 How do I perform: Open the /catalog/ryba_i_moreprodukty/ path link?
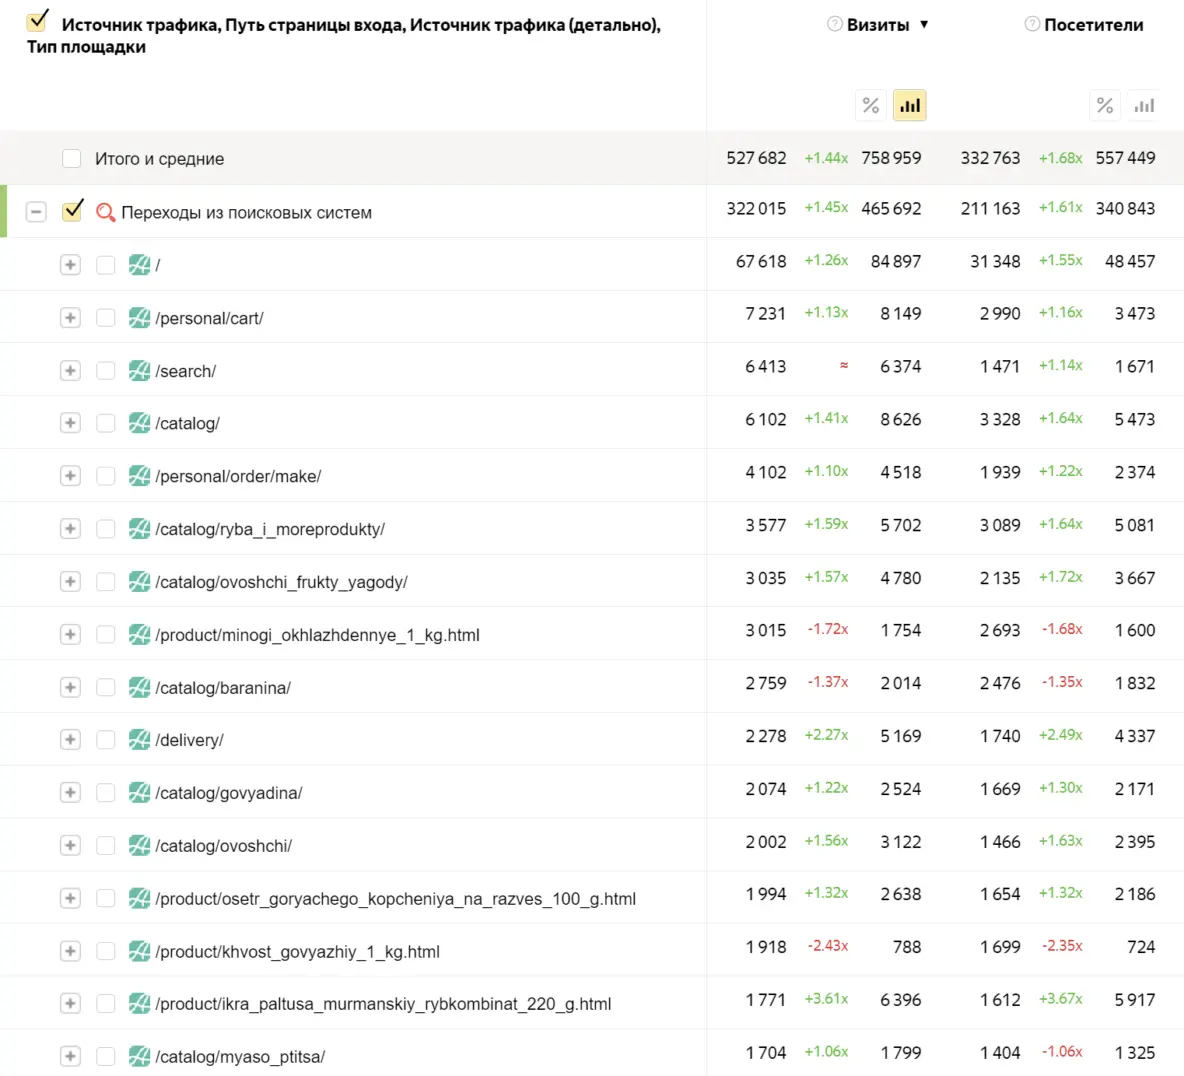tap(270, 529)
